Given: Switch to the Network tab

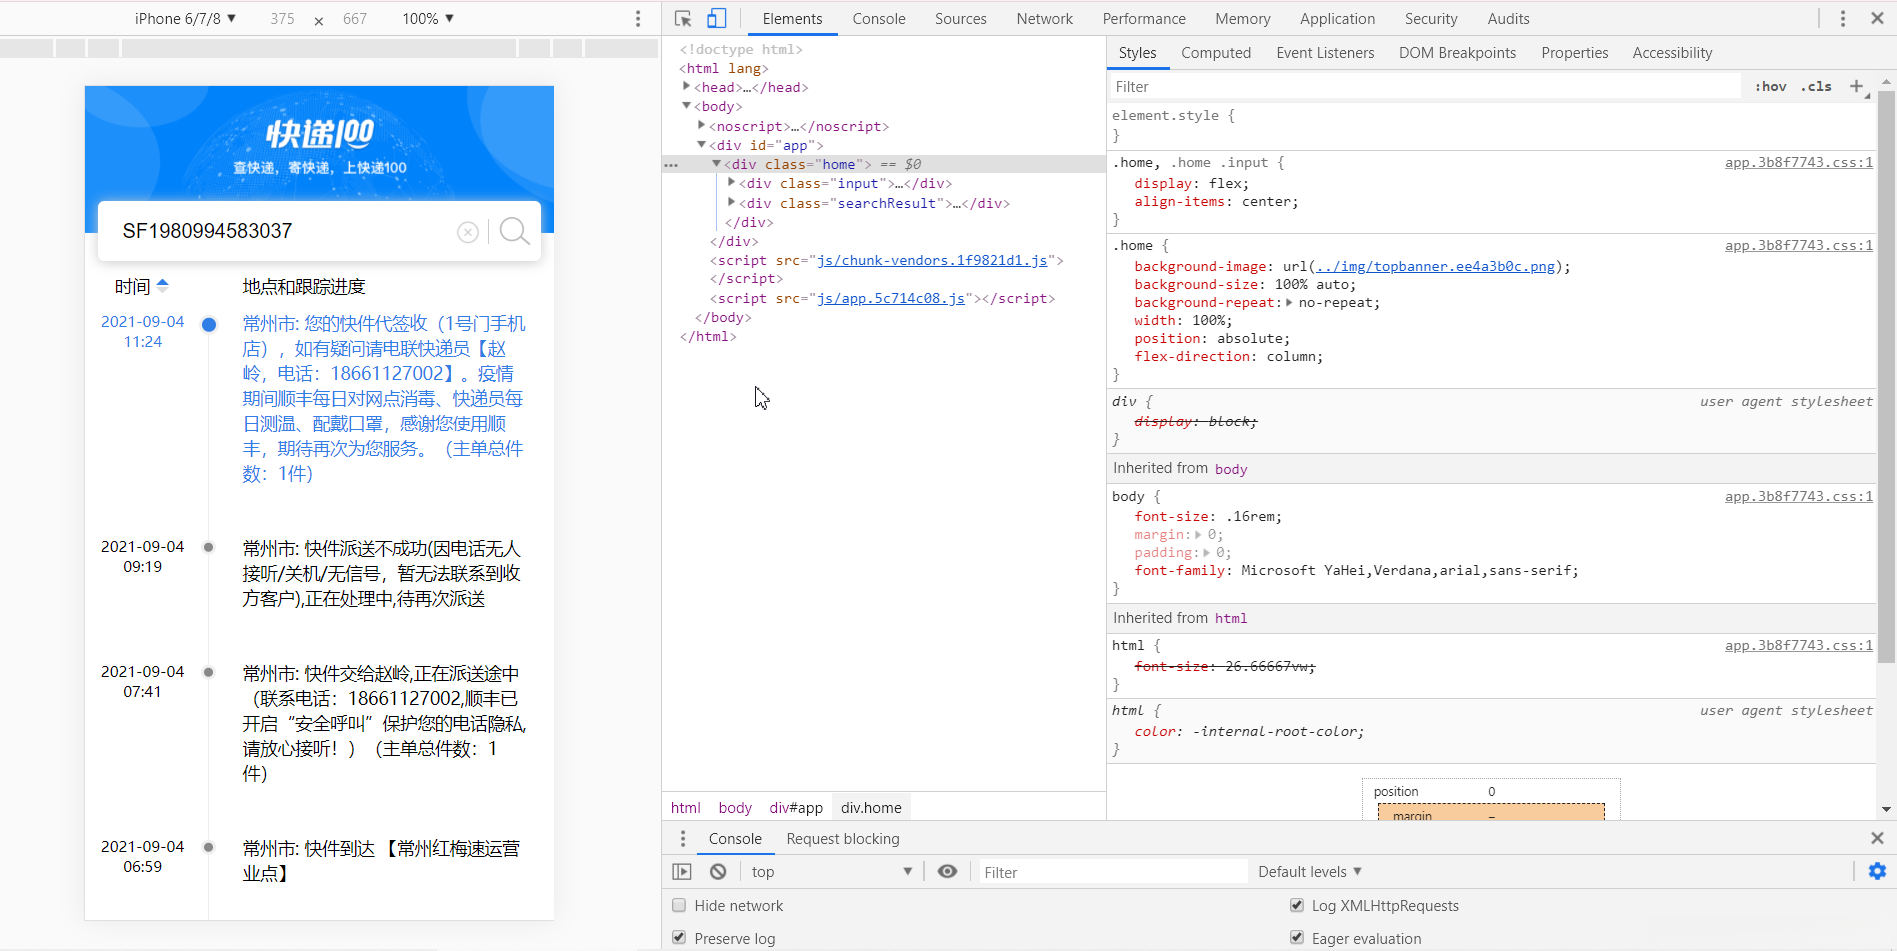Looking at the screenshot, I should [1044, 19].
